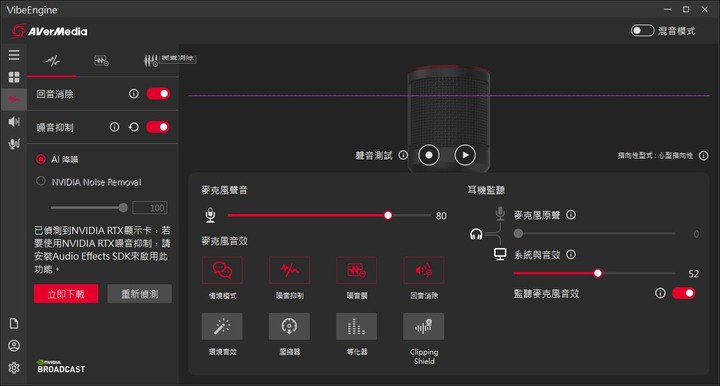
Task: Minimize the VibeEngine window
Action: (x=668, y=9)
